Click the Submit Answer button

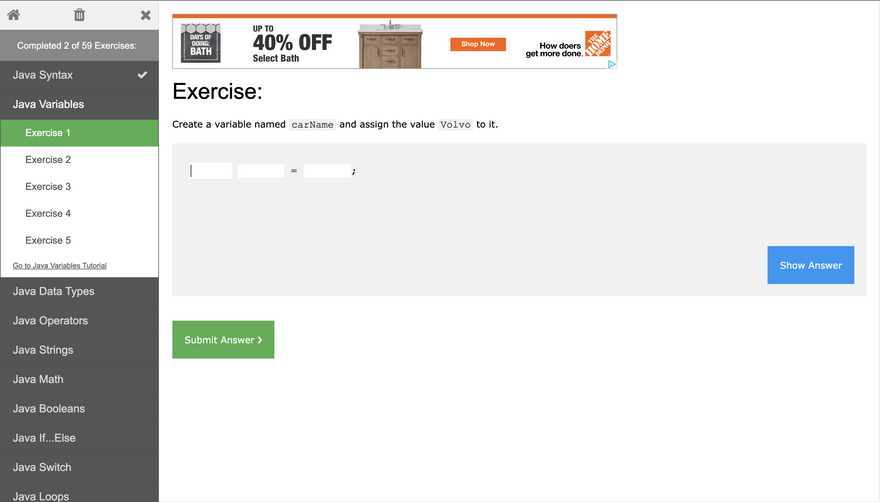pyautogui.click(x=223, y=340)
